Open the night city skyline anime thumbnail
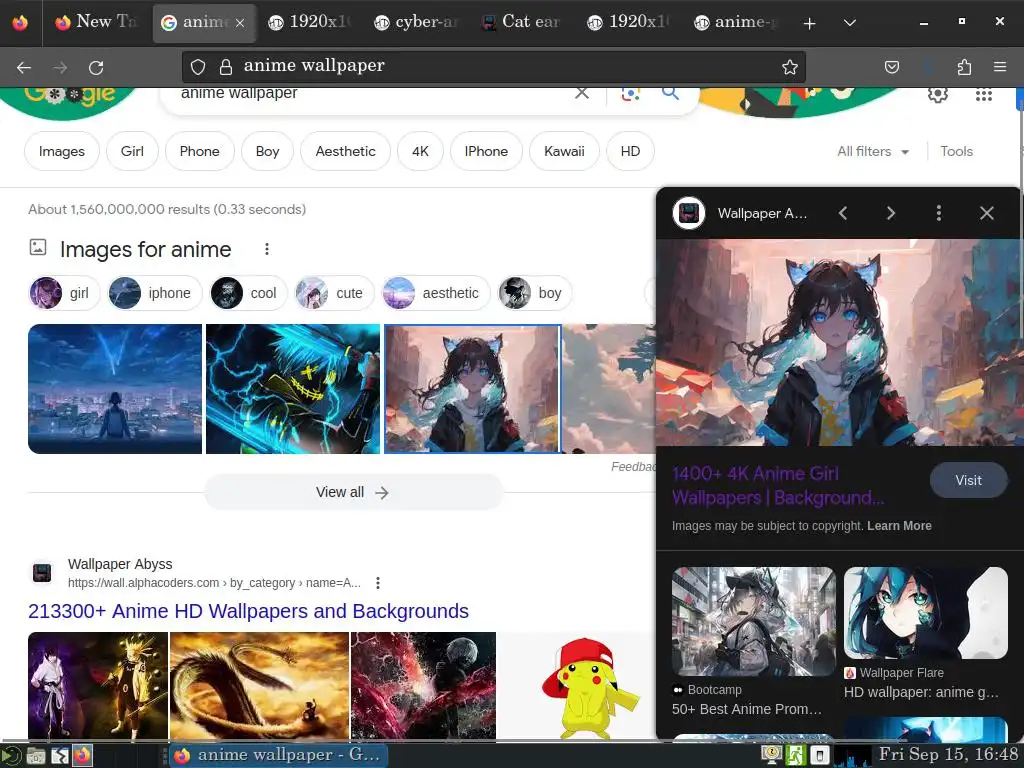The height and width of the screenshot is (768, 1024). coord(115,389)
